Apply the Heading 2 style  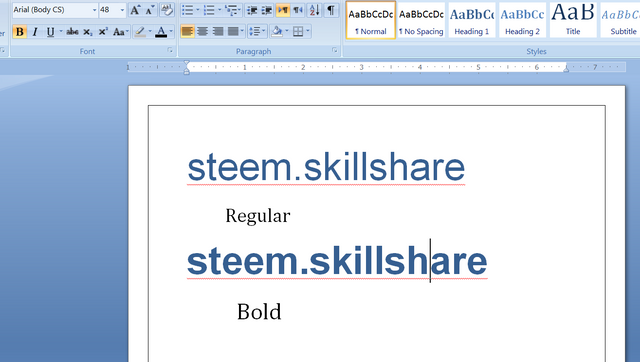(522, 20)
